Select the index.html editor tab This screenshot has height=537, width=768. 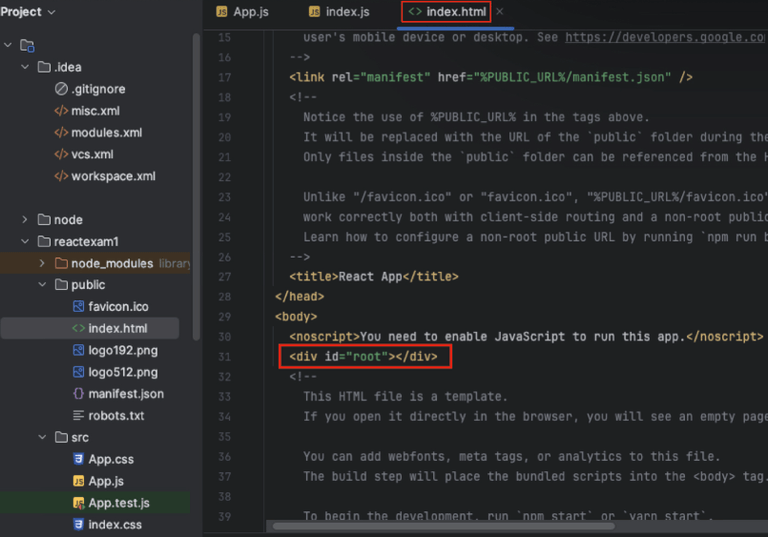(447, 12)
